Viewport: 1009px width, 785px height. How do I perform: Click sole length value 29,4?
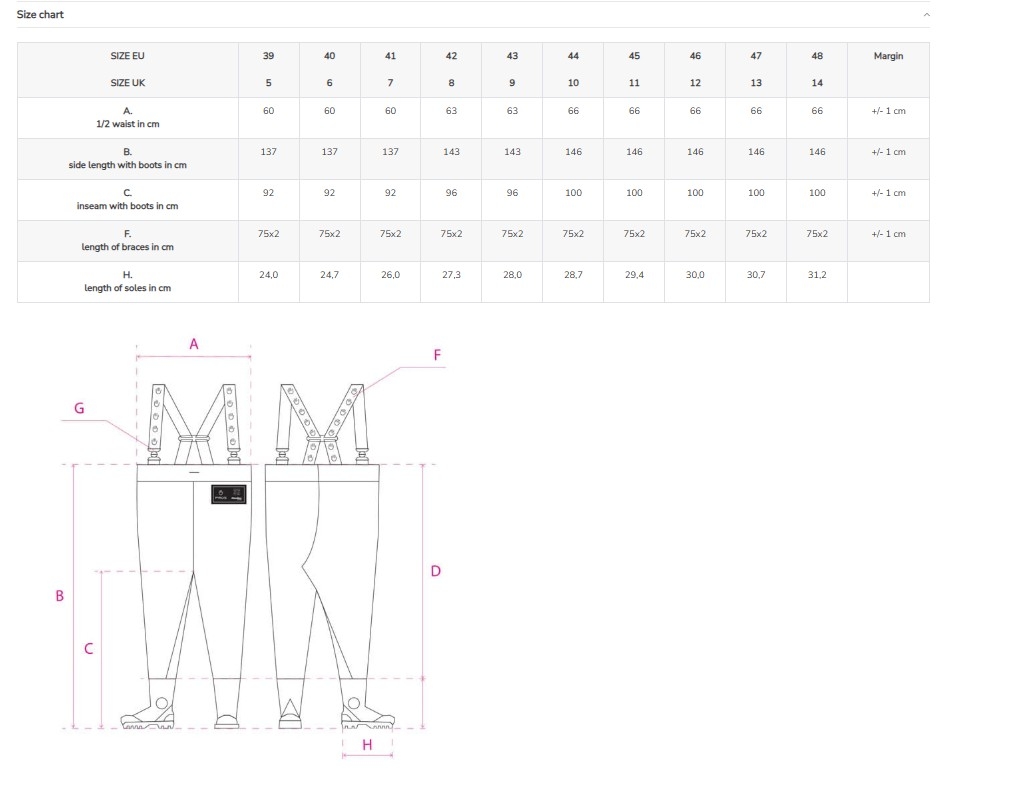coord(634,275)
